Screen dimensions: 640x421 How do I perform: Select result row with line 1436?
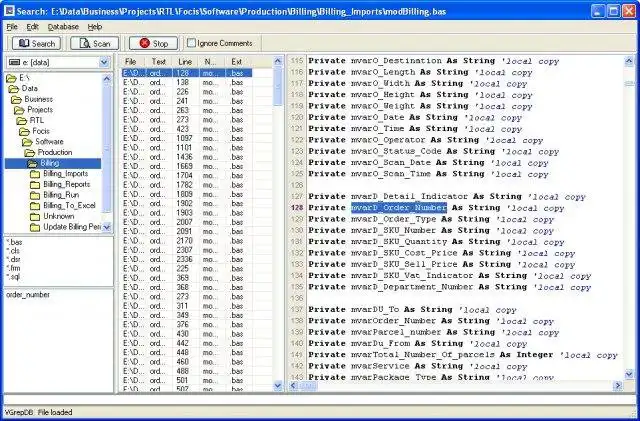pos(187,157)
